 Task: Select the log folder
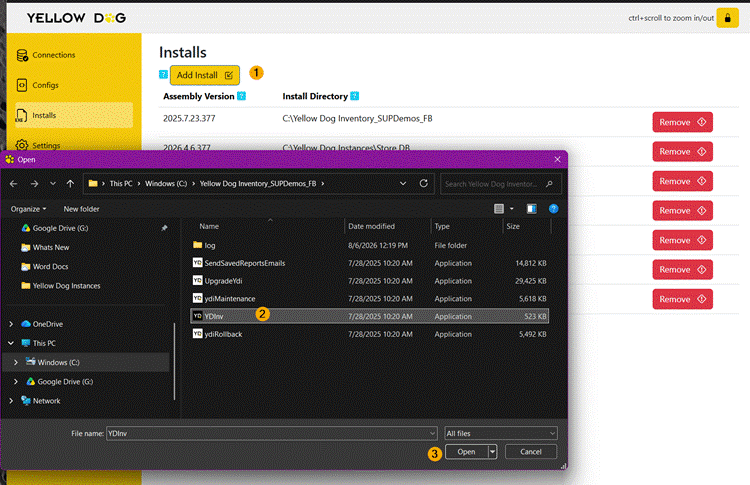coord(369,245)
